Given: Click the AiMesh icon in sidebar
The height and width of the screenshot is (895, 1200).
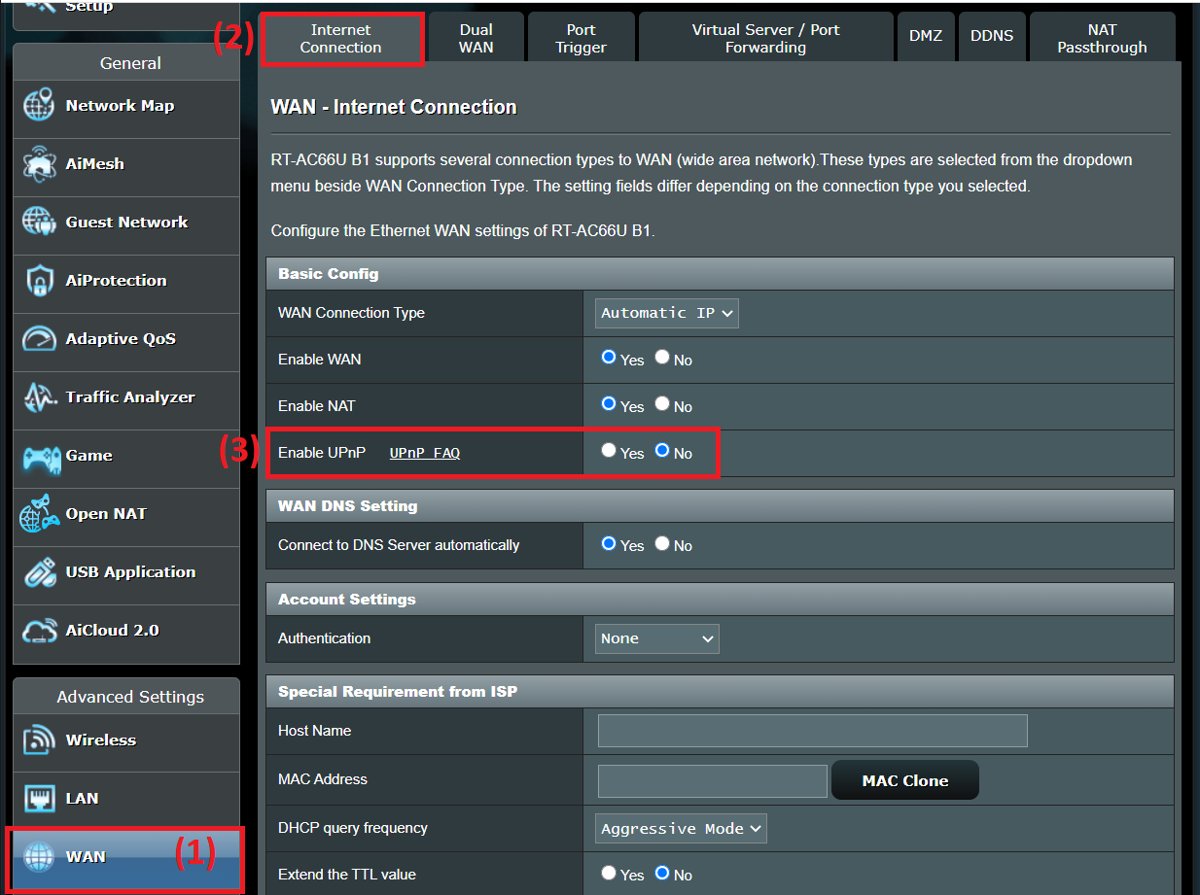Looking at the screenshot, I should pyautogui.click(x=38, y=164).
